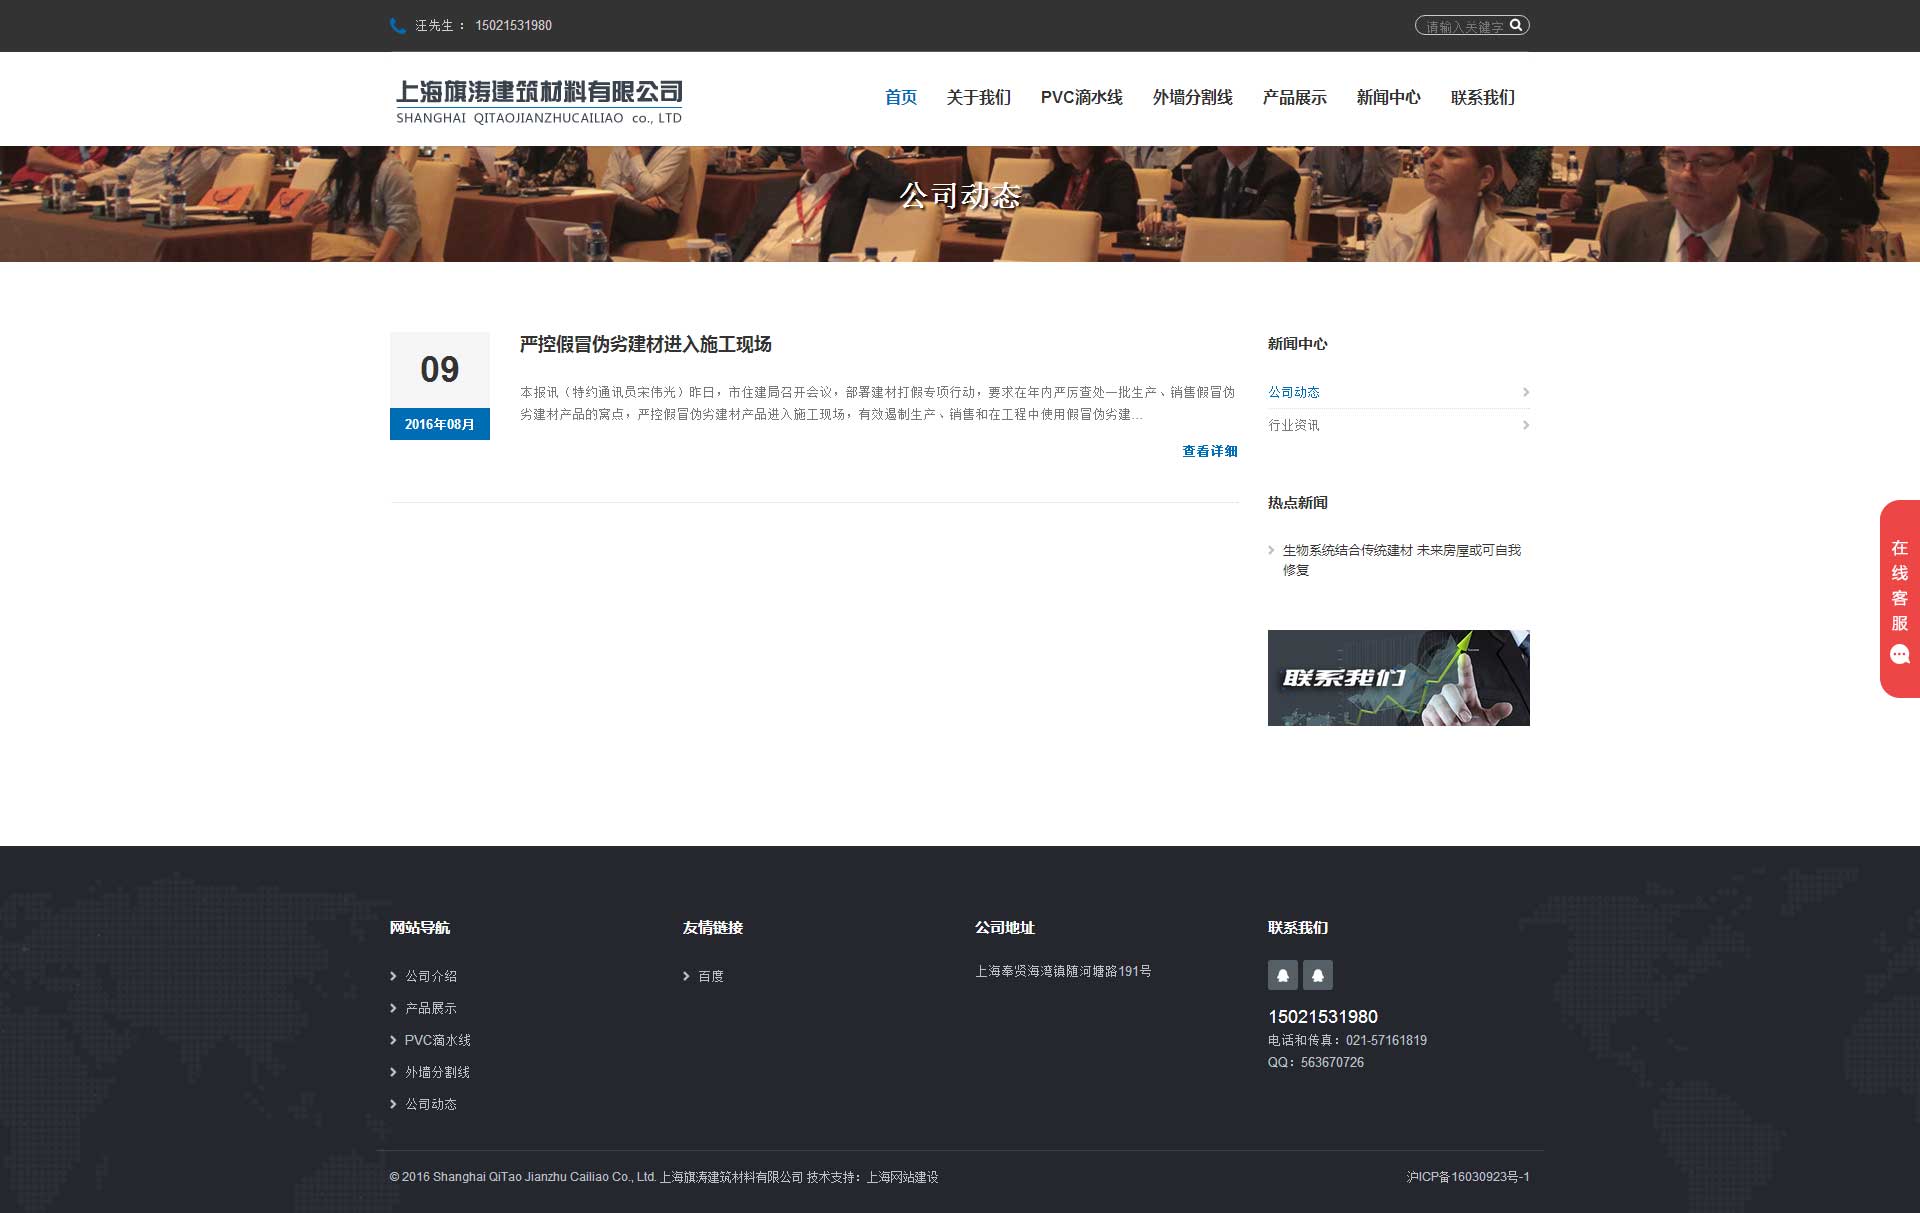Click the footer phone number 15021531980

point(1323,1017)
